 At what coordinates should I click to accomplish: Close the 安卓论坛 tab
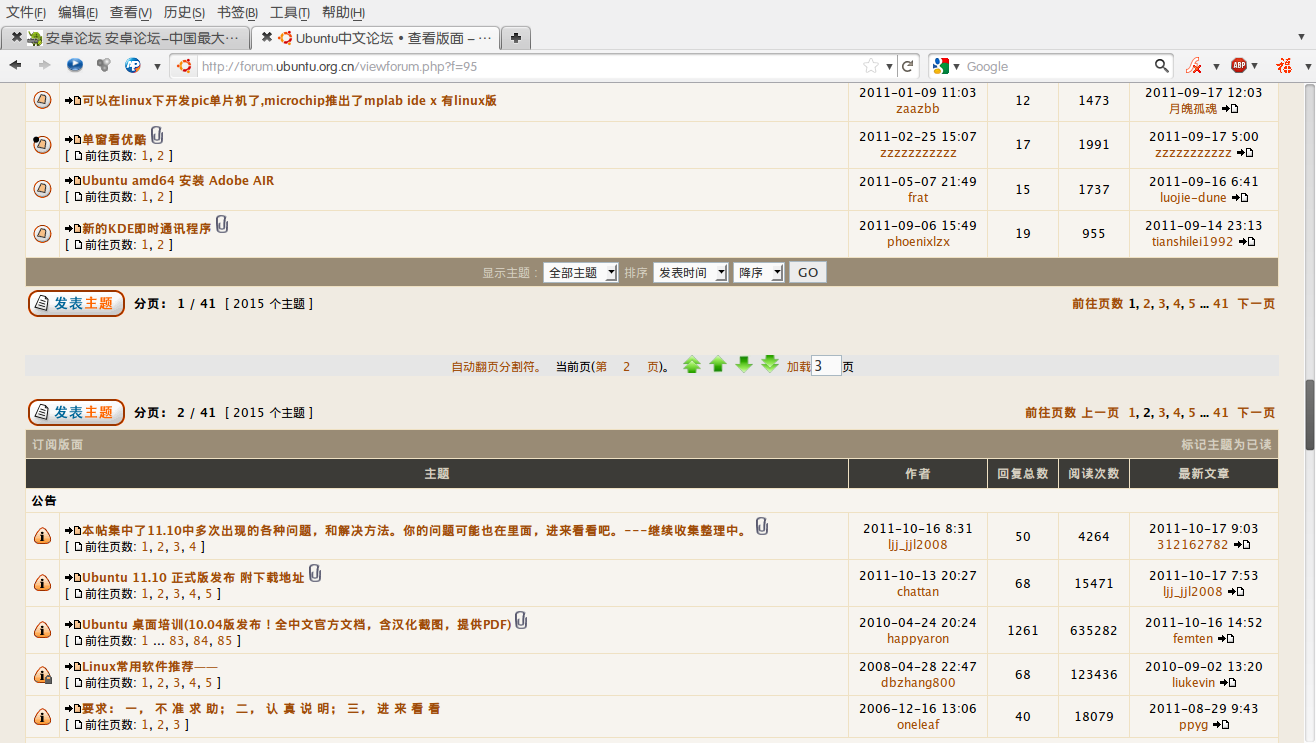pyautogui.click(x=16, y=38)
